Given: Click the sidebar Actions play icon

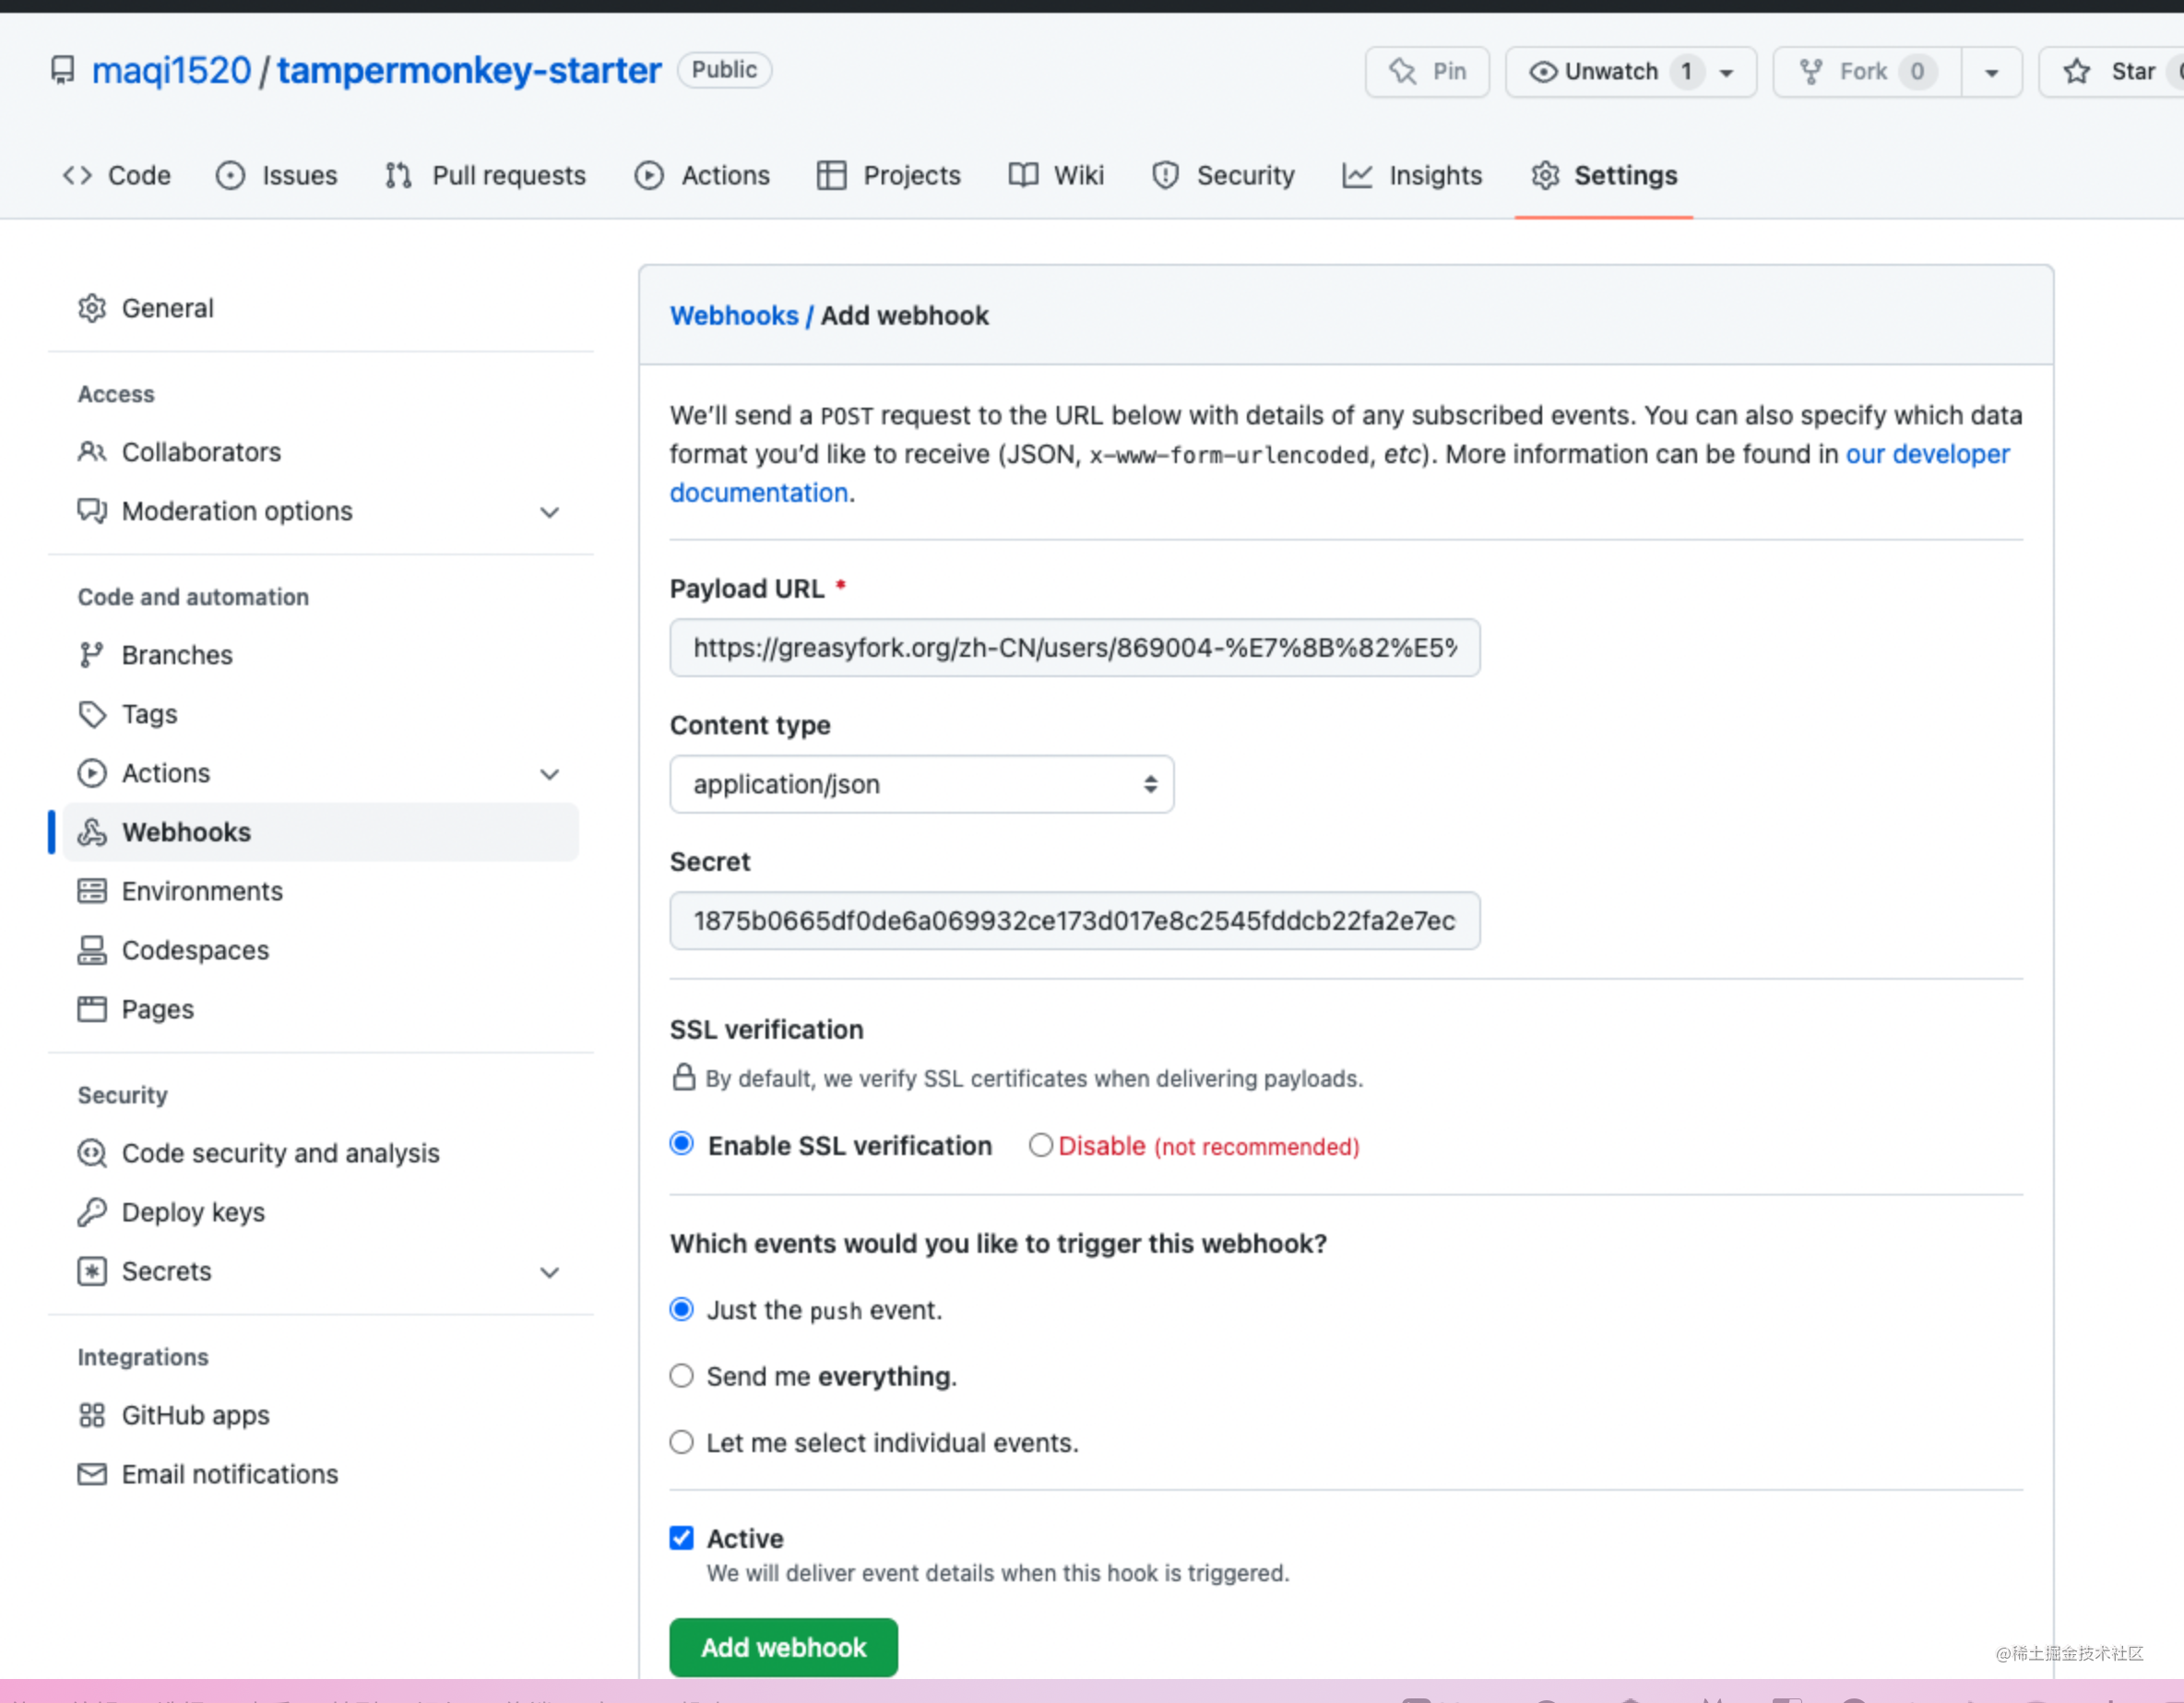Looking at the screenshot, I should (92, 773).
